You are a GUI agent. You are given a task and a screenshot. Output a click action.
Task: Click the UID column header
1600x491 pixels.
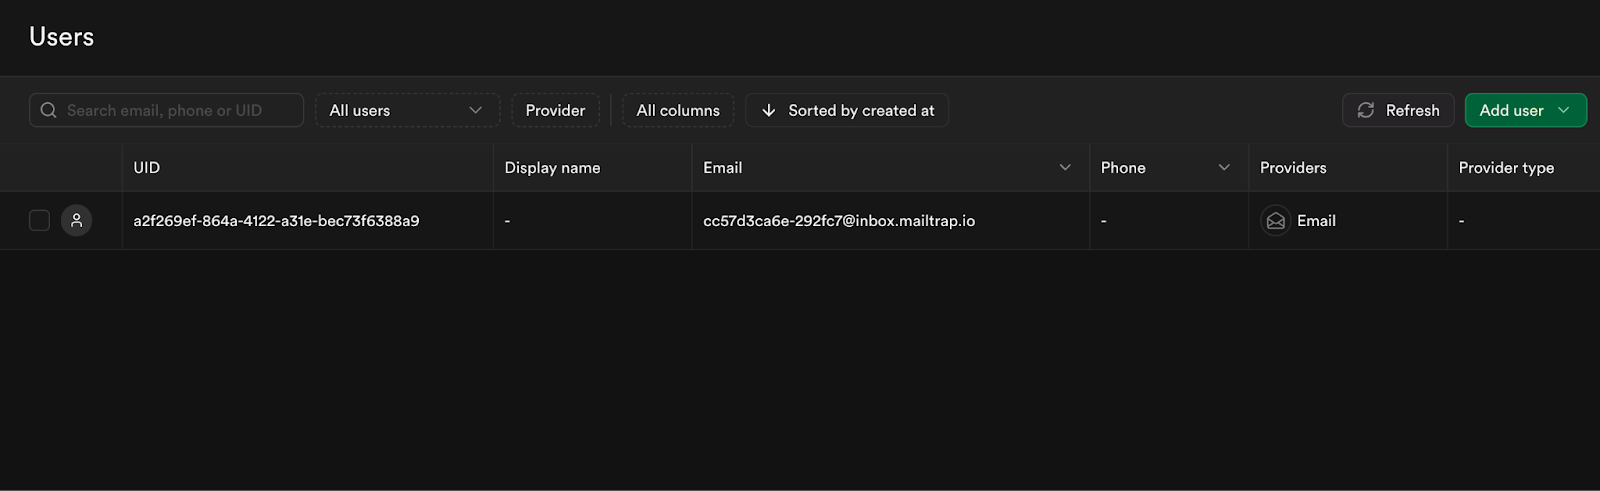click(147, 167)
